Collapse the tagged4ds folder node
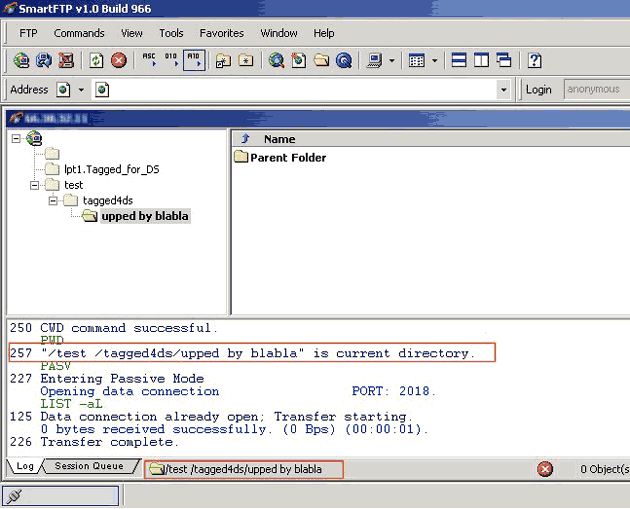Viewport: 630px width, 509px height. [54, 201]
